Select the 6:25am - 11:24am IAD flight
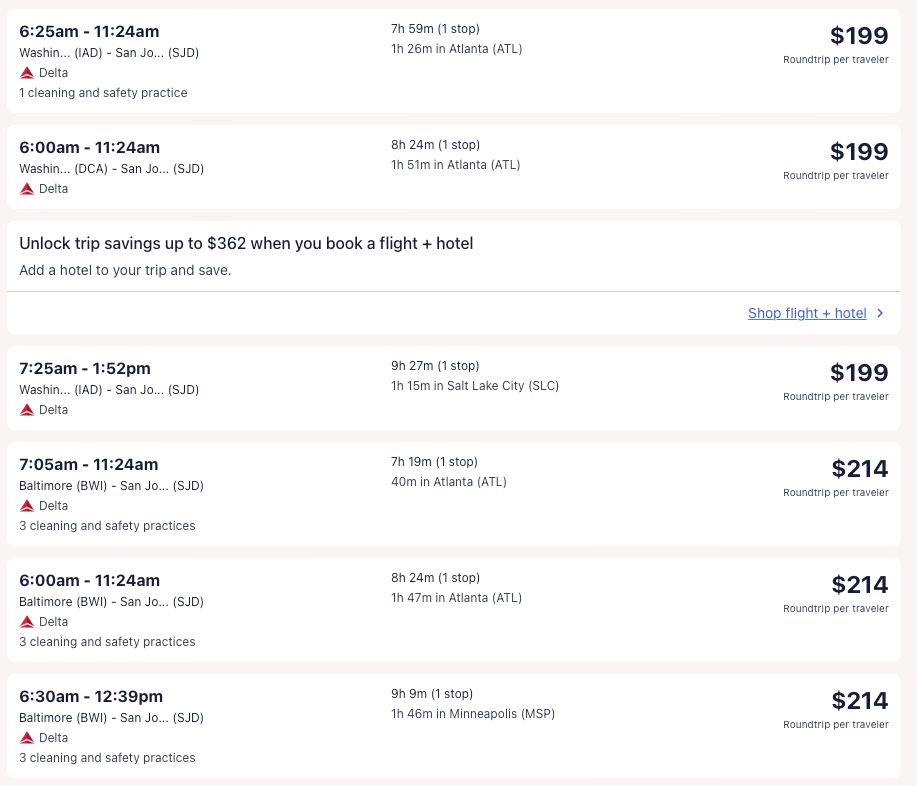Image resolution: width=917 pixels, height=786 pixels. (x=89, y=32)
